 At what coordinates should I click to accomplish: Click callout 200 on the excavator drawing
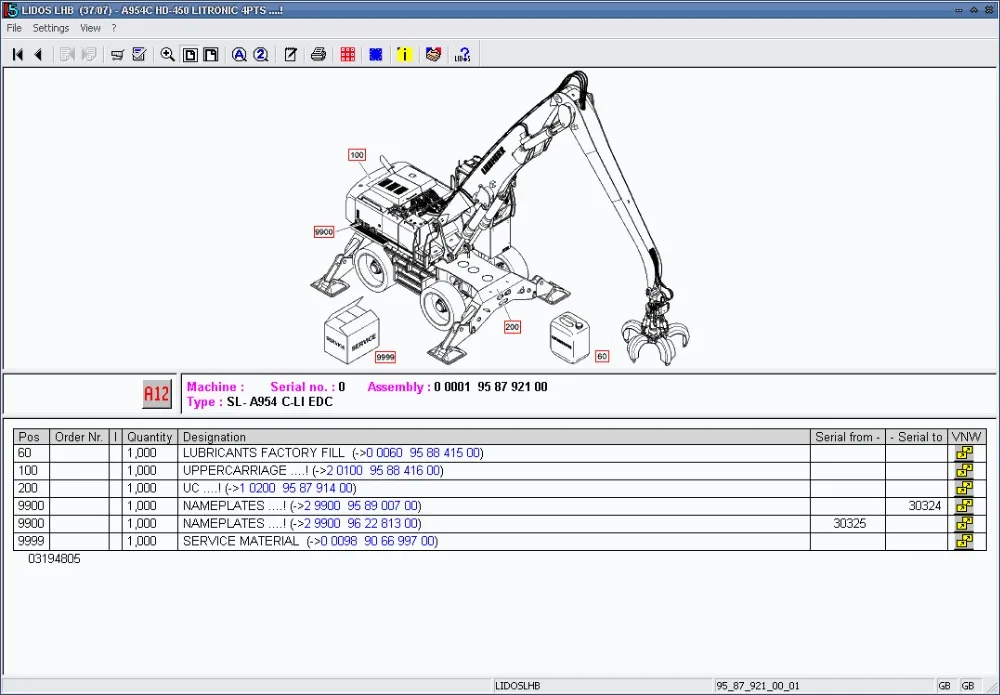pos(512,327)
